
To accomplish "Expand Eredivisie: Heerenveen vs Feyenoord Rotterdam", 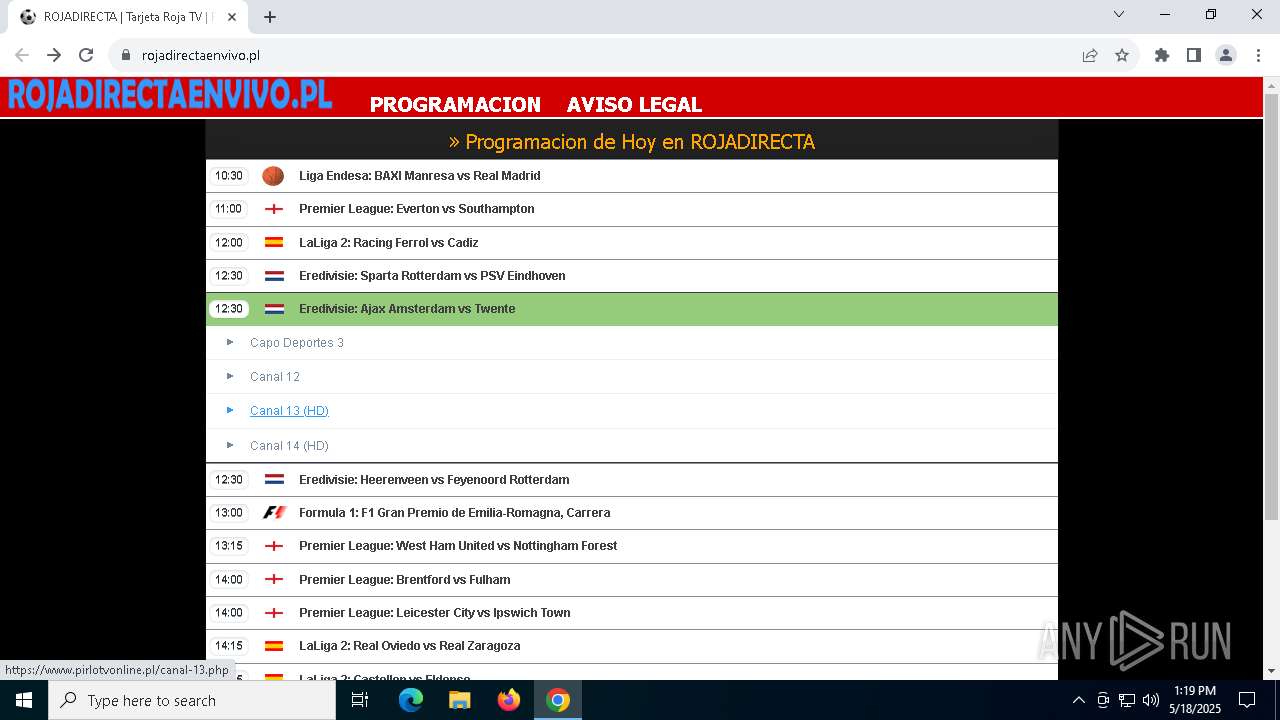I will pos(631,479).
